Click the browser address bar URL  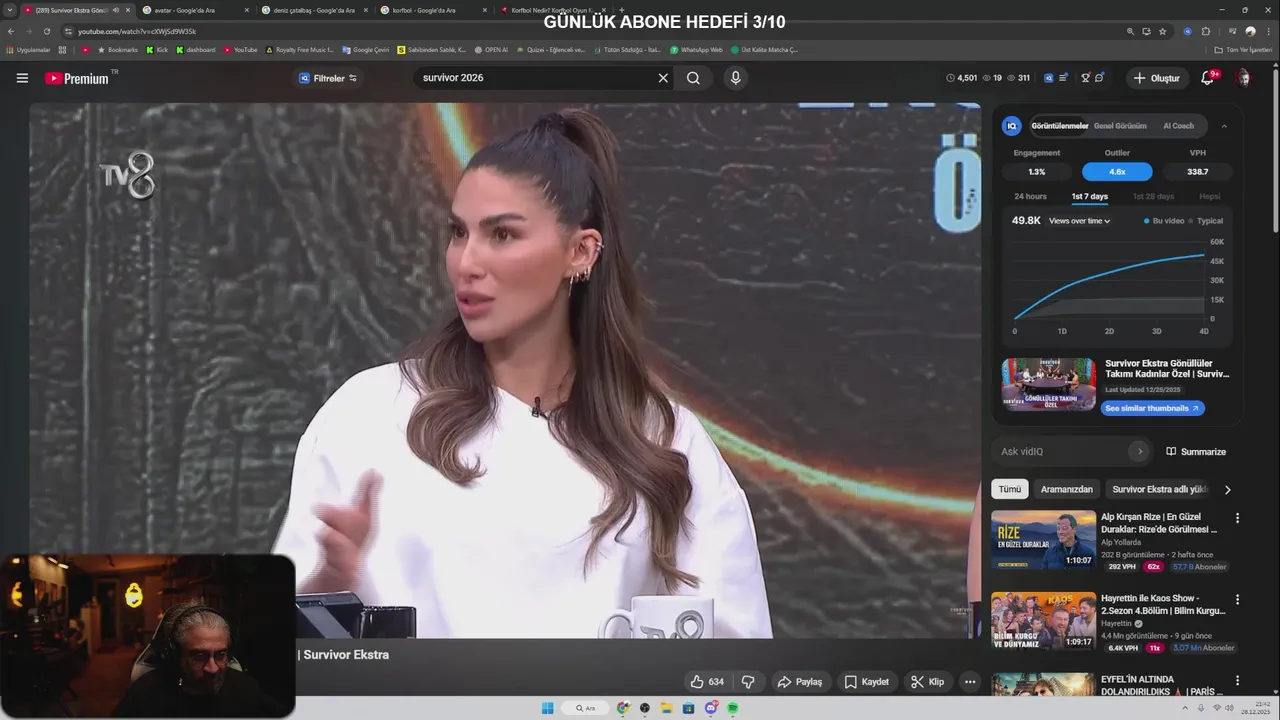(x=137, y=31)
